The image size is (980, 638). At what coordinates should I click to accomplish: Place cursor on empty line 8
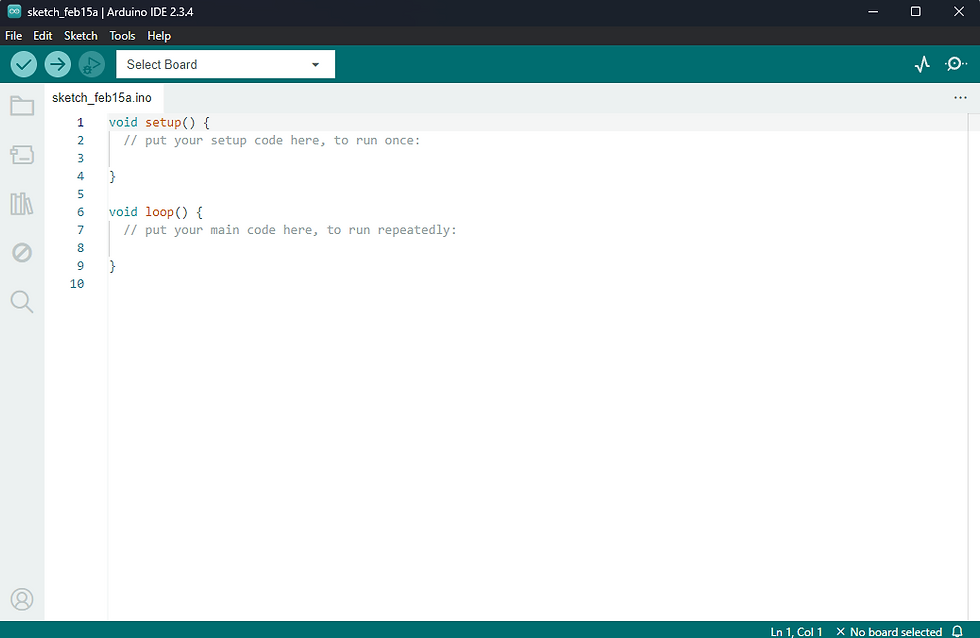538,248
